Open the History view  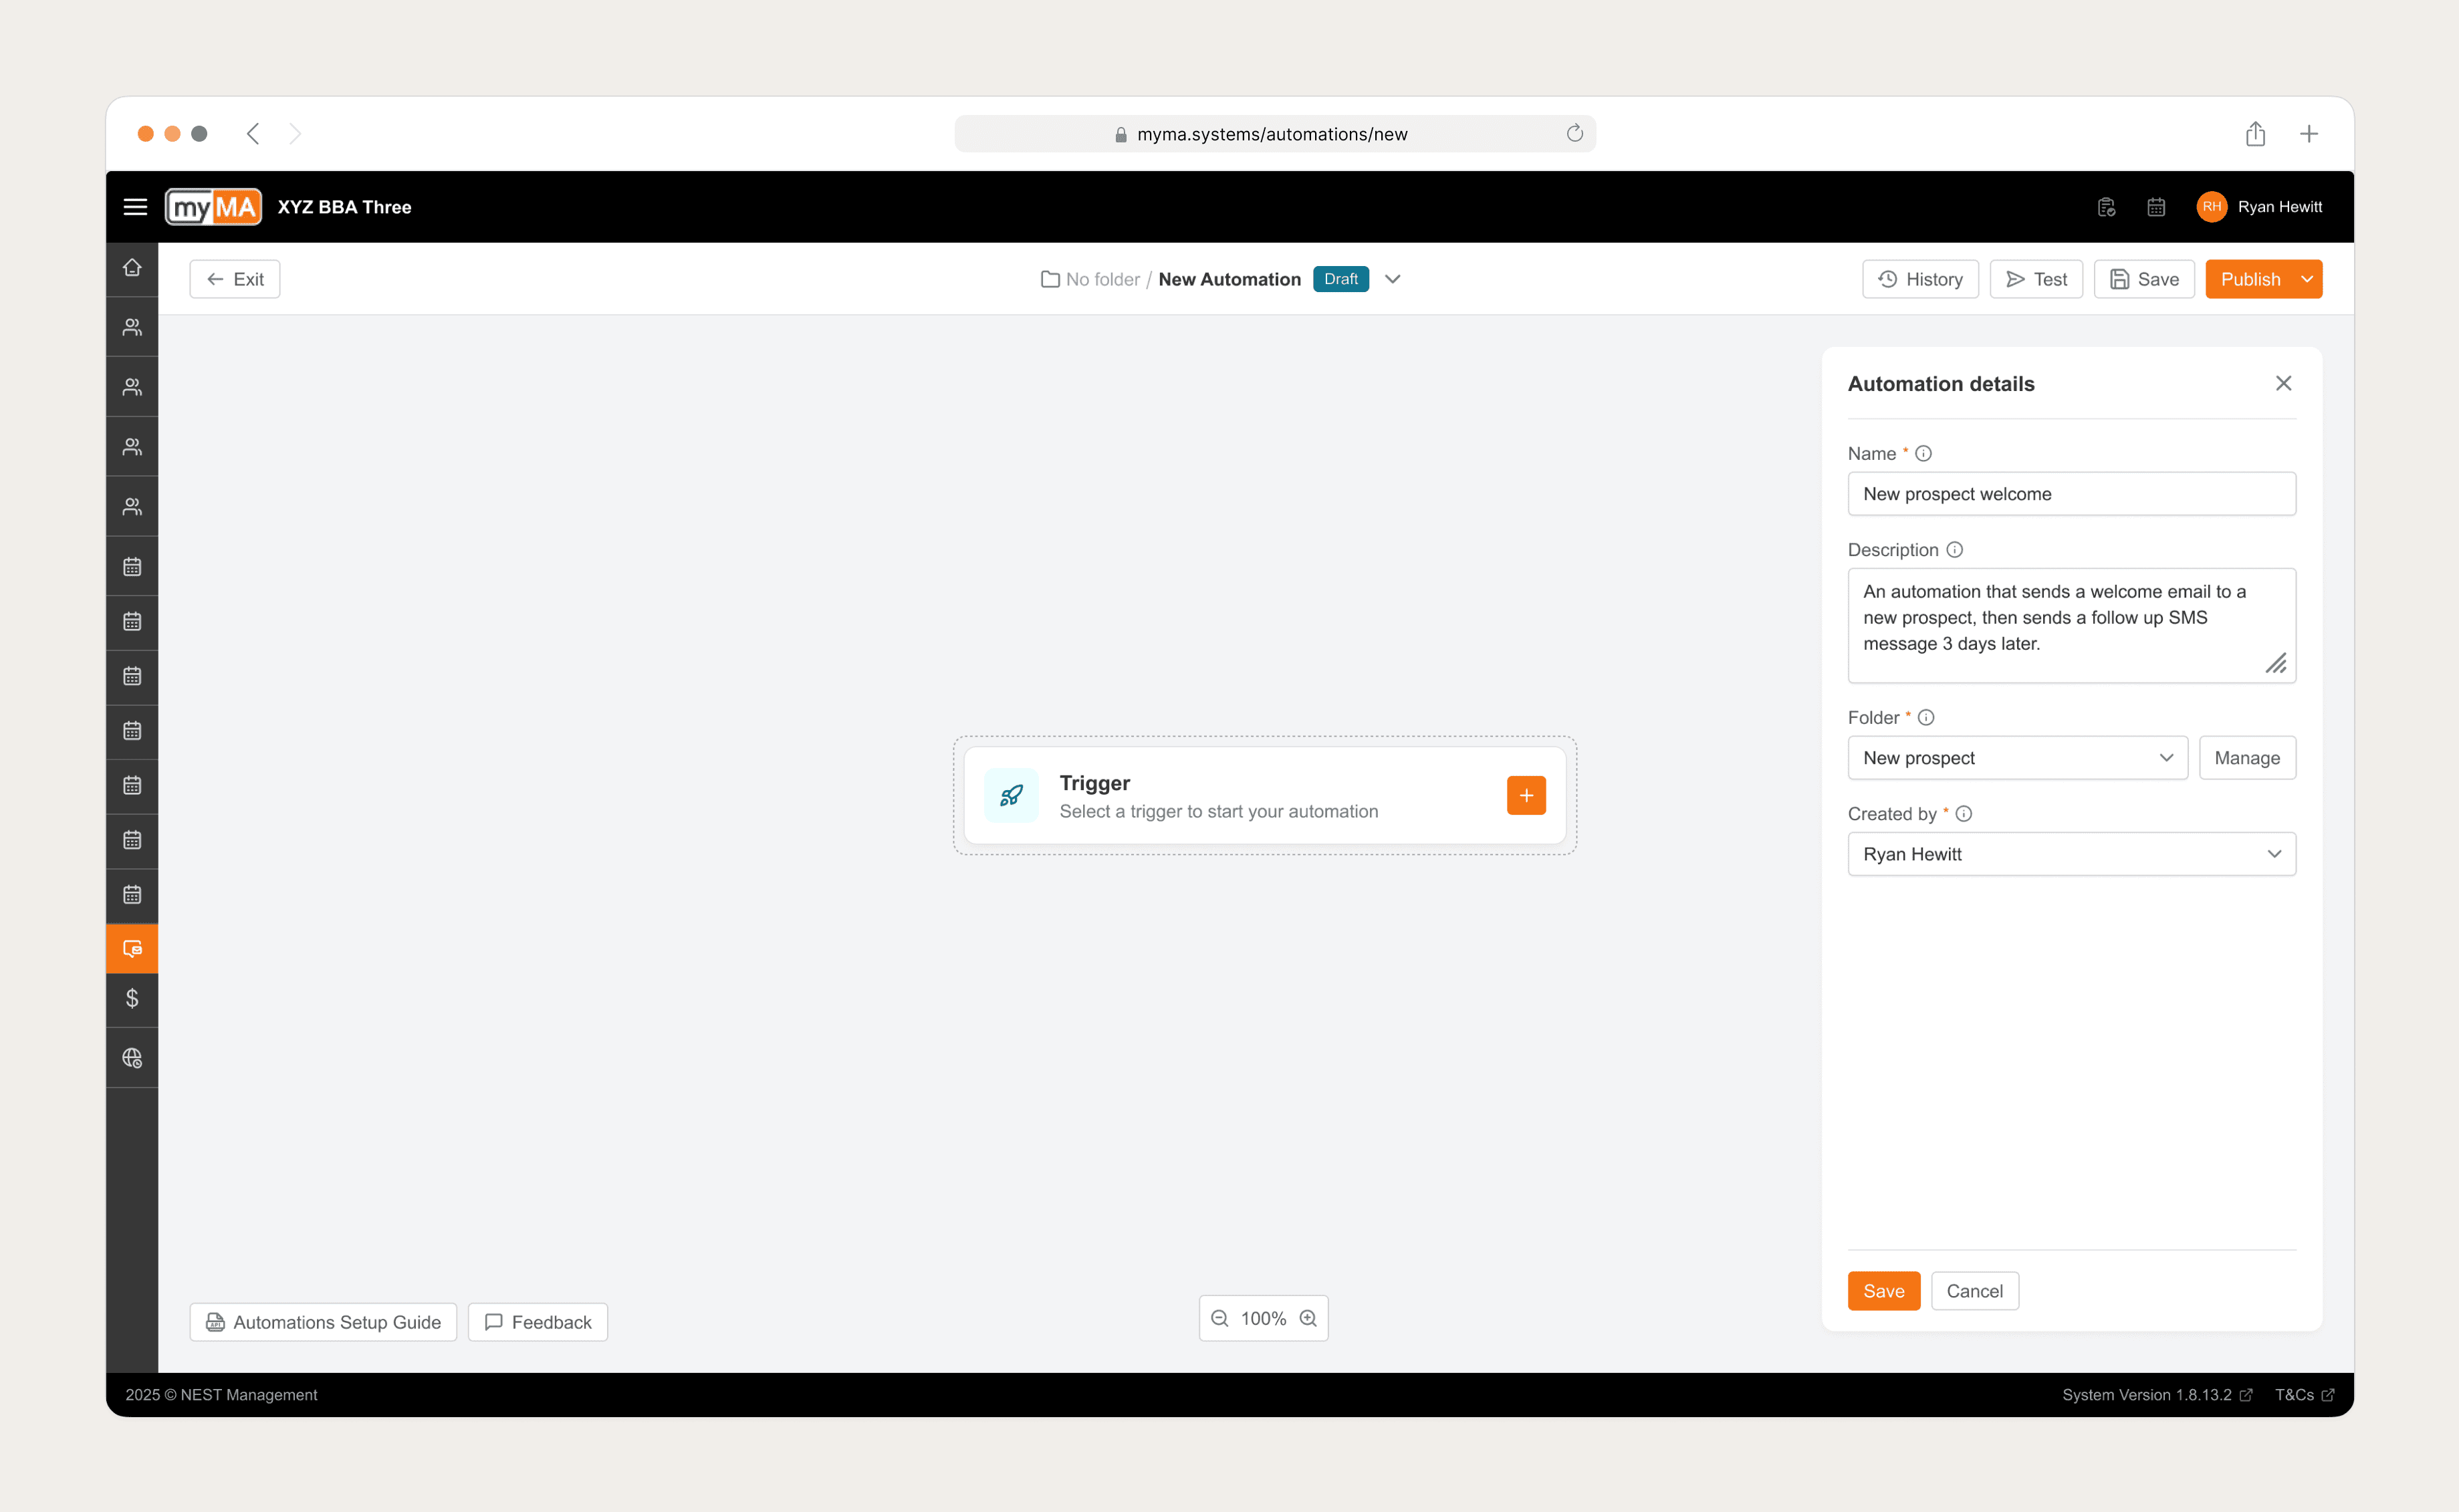1920,279
